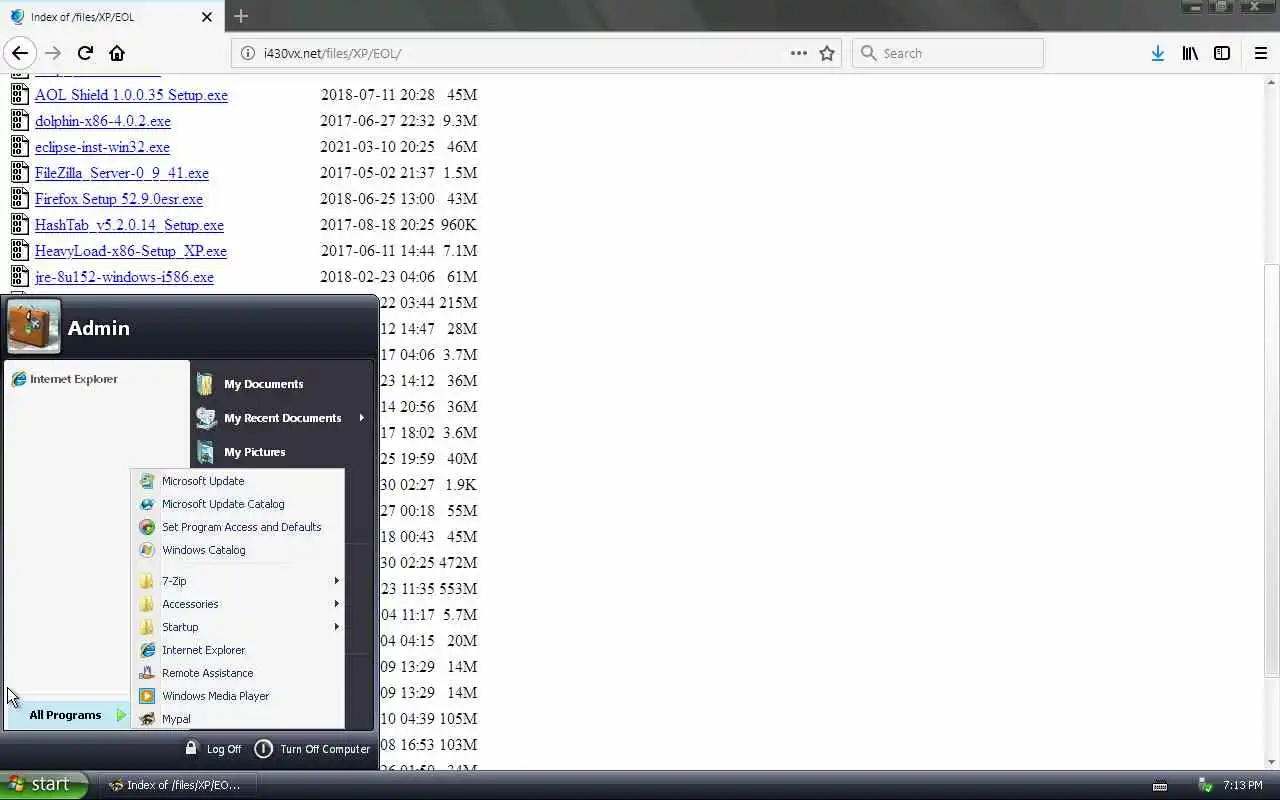Image resolution: width=1280 pixels, height=800 pixels.
Task: Launch Remote Assistance
Action: tap(240, 673)
